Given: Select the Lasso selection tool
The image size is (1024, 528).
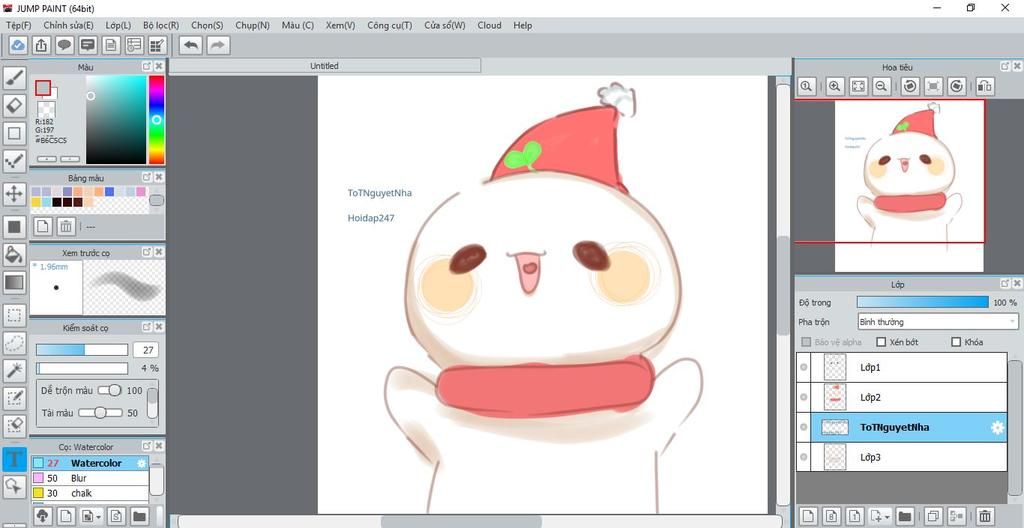Looking at the screenshot, I should click(x=14, y=343).
